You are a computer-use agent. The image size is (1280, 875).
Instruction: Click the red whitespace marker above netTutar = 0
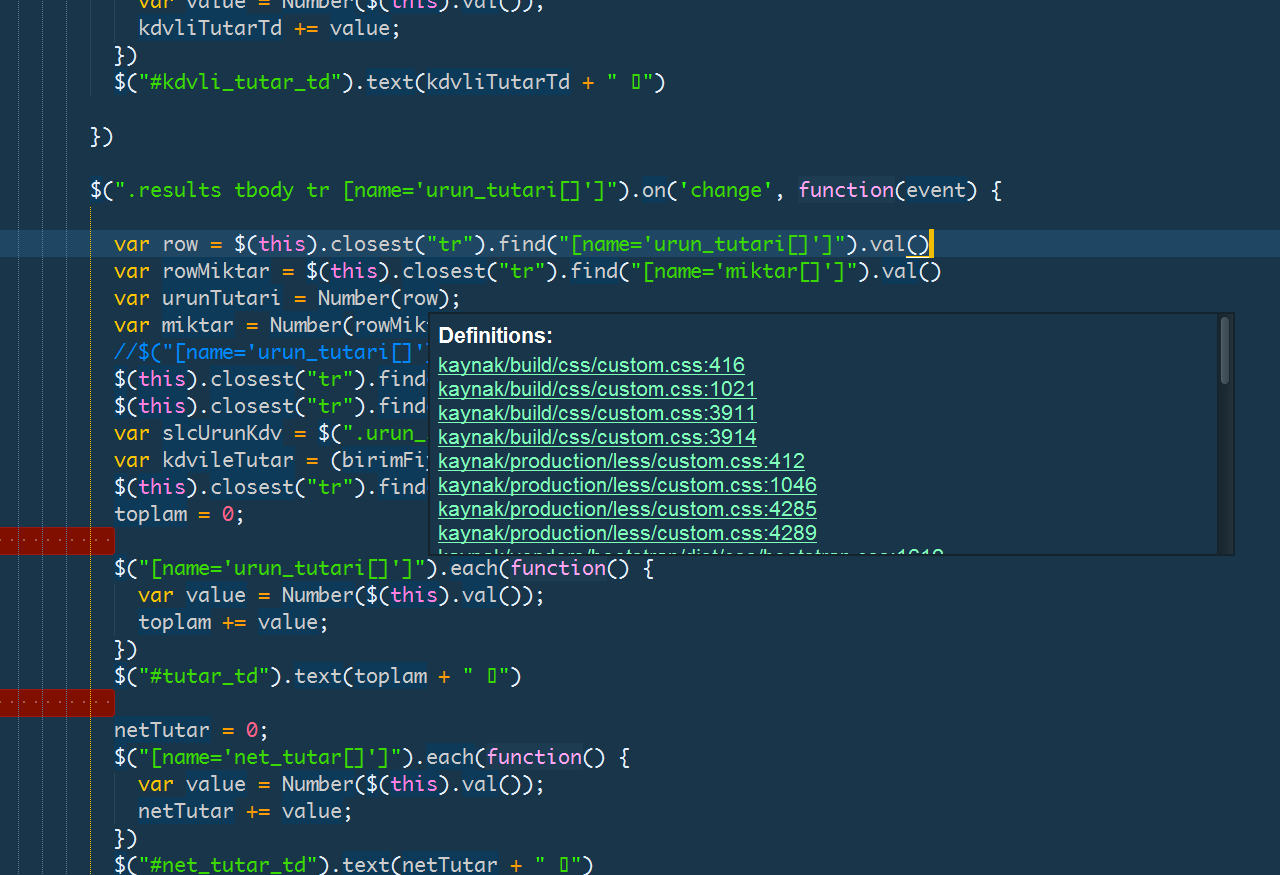[56, 703]
